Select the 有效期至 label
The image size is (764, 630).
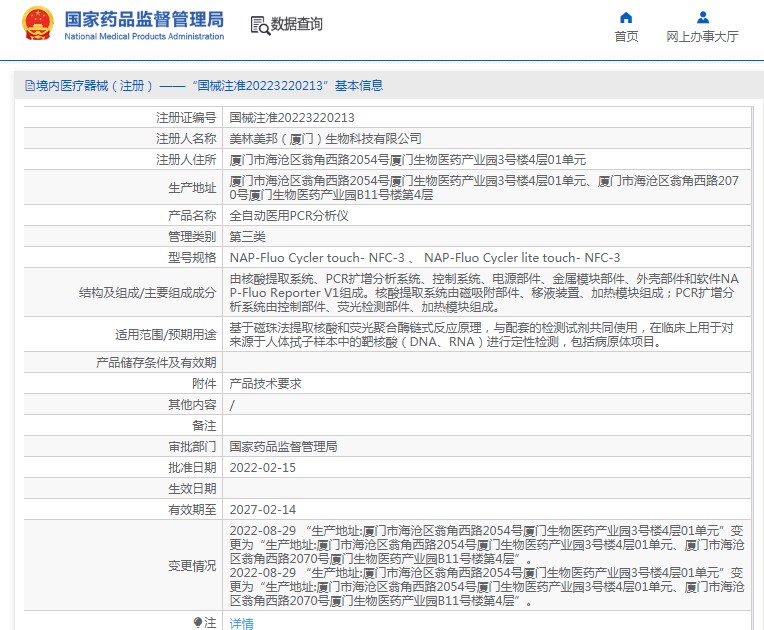(192, 509)
